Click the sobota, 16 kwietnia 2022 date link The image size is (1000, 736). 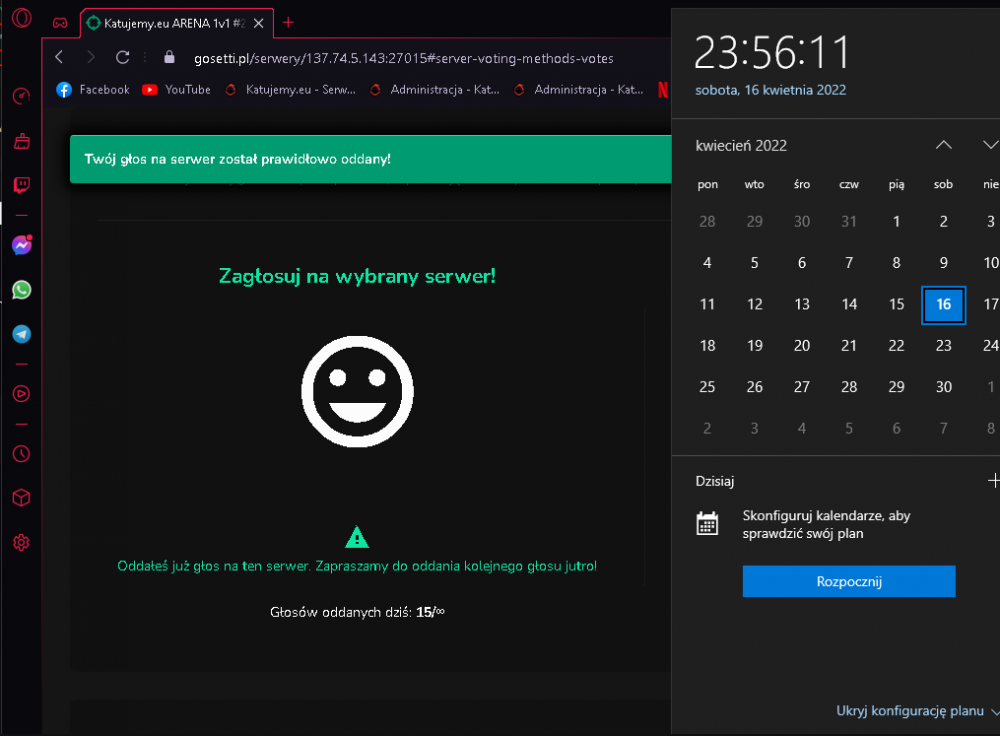770,90
